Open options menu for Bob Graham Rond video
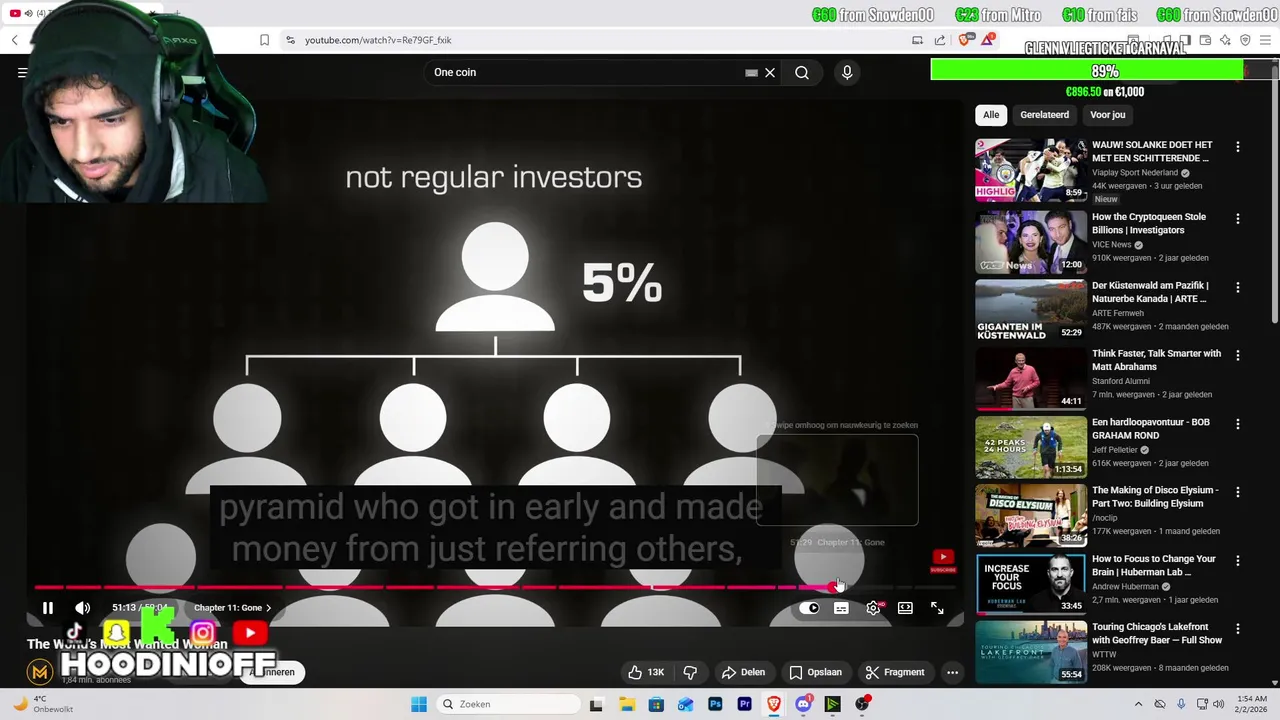The image size is (1280, 720). point(1238,424)
